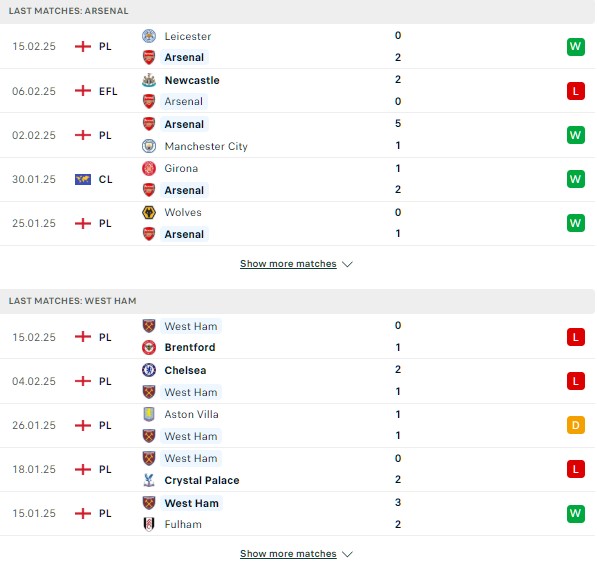Click the Manchester City crest icon

(149, 146)
